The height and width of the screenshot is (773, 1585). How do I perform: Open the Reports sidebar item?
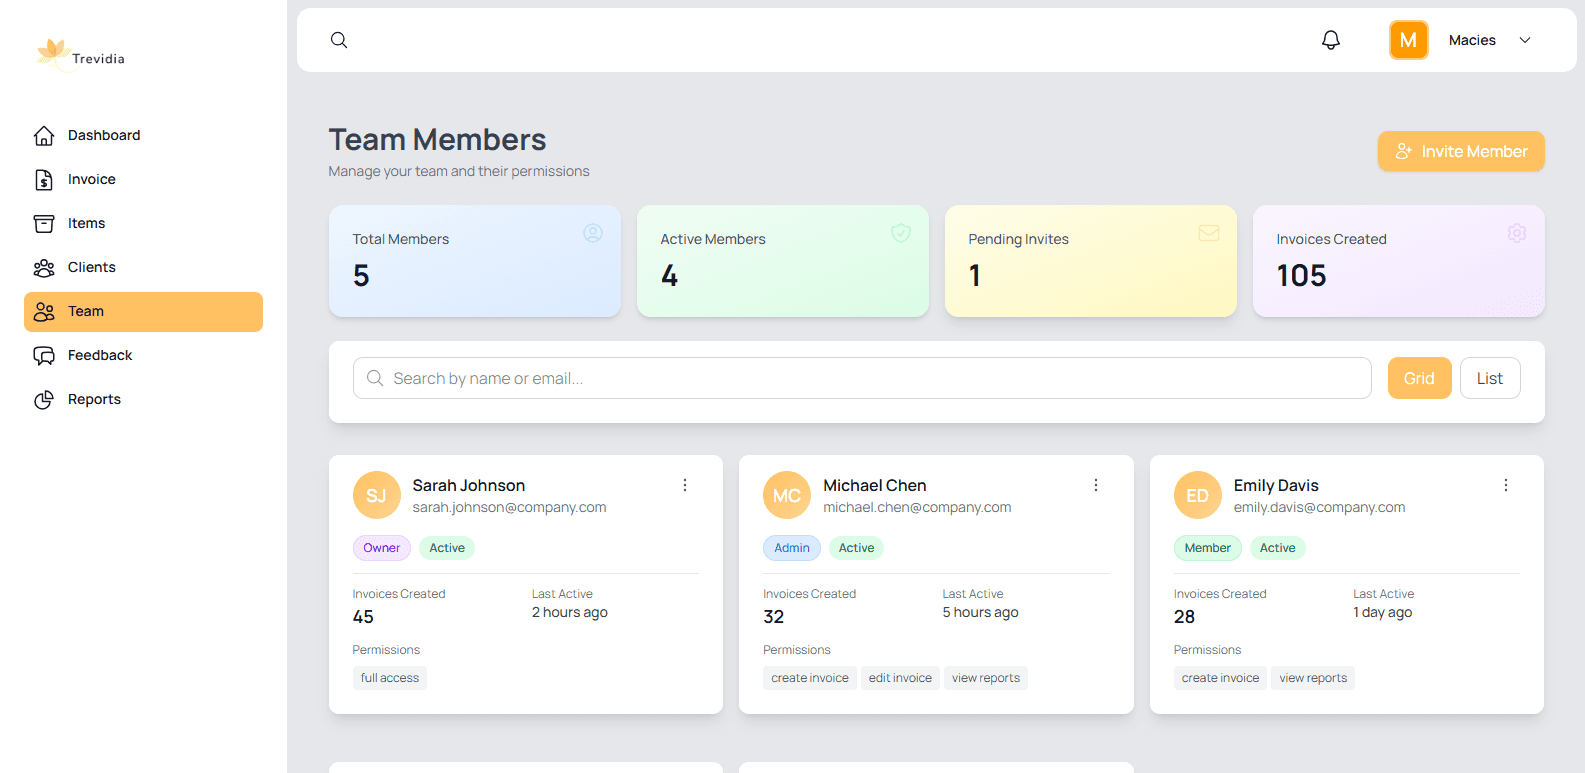tap(94, 399)
